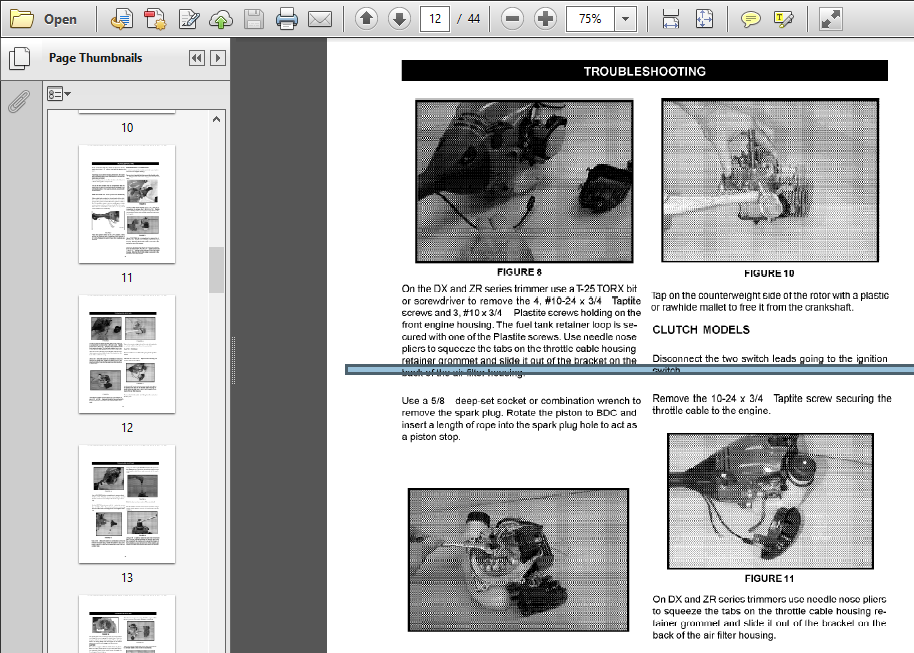Click the Figure 11 trimmer photo
This screenshot has width=914, height=653.
coord(770,501)
